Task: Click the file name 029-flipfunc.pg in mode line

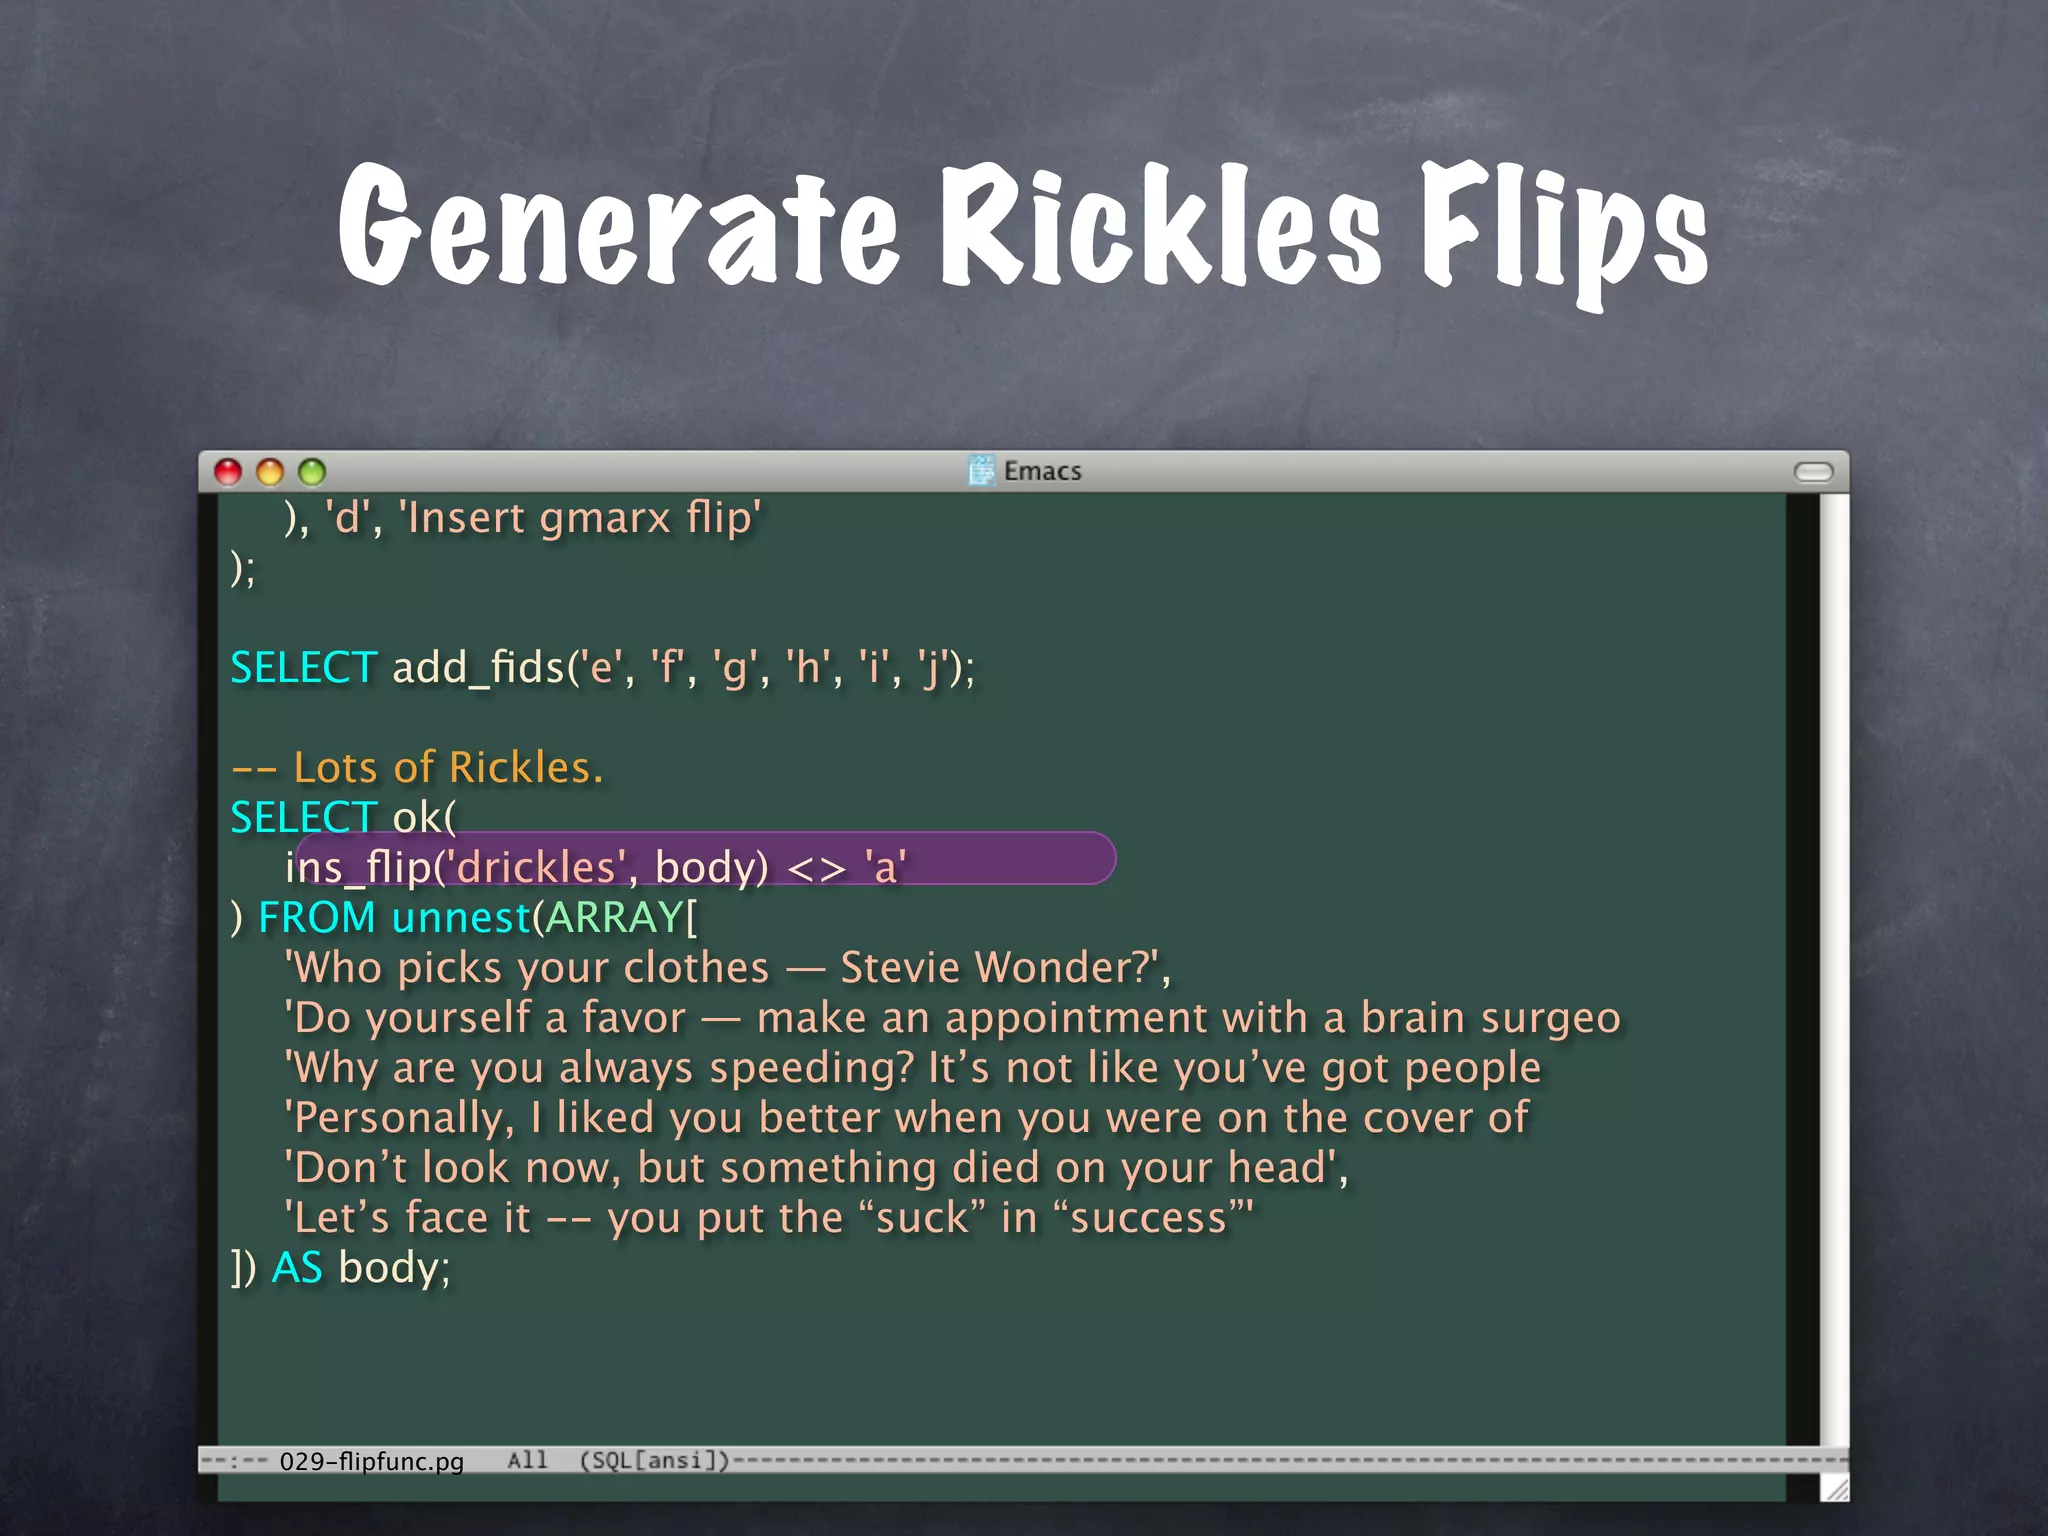Action: [x=372, y=1461]
